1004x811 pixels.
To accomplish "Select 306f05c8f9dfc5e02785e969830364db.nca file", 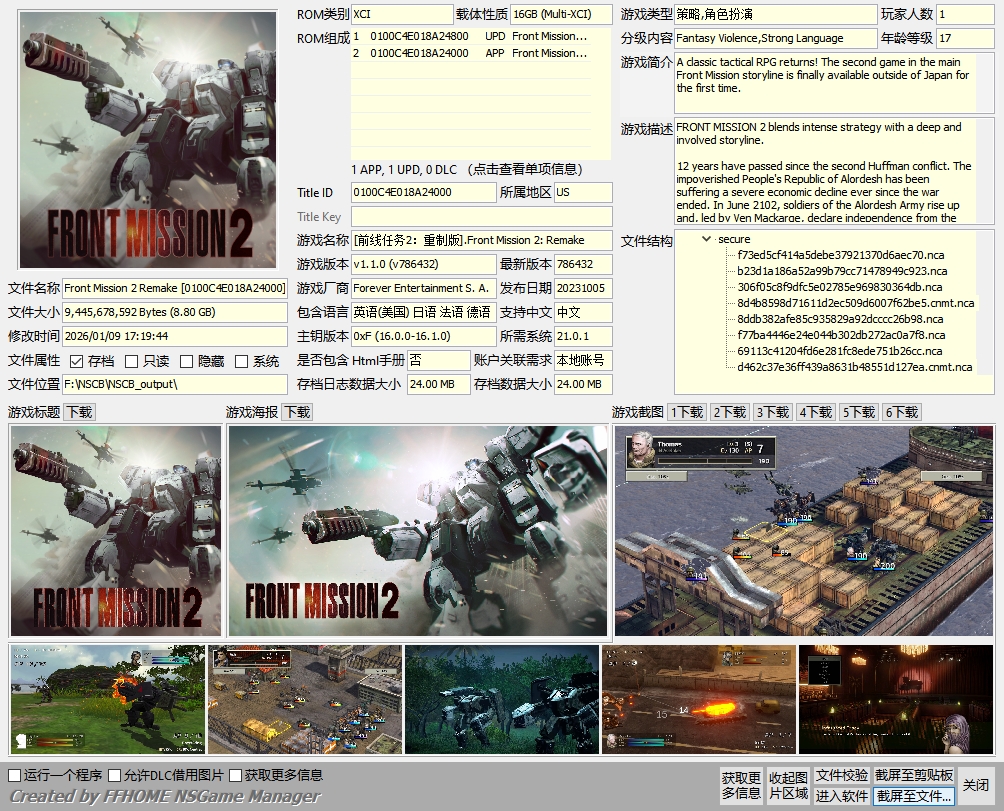I will [839, 287].
